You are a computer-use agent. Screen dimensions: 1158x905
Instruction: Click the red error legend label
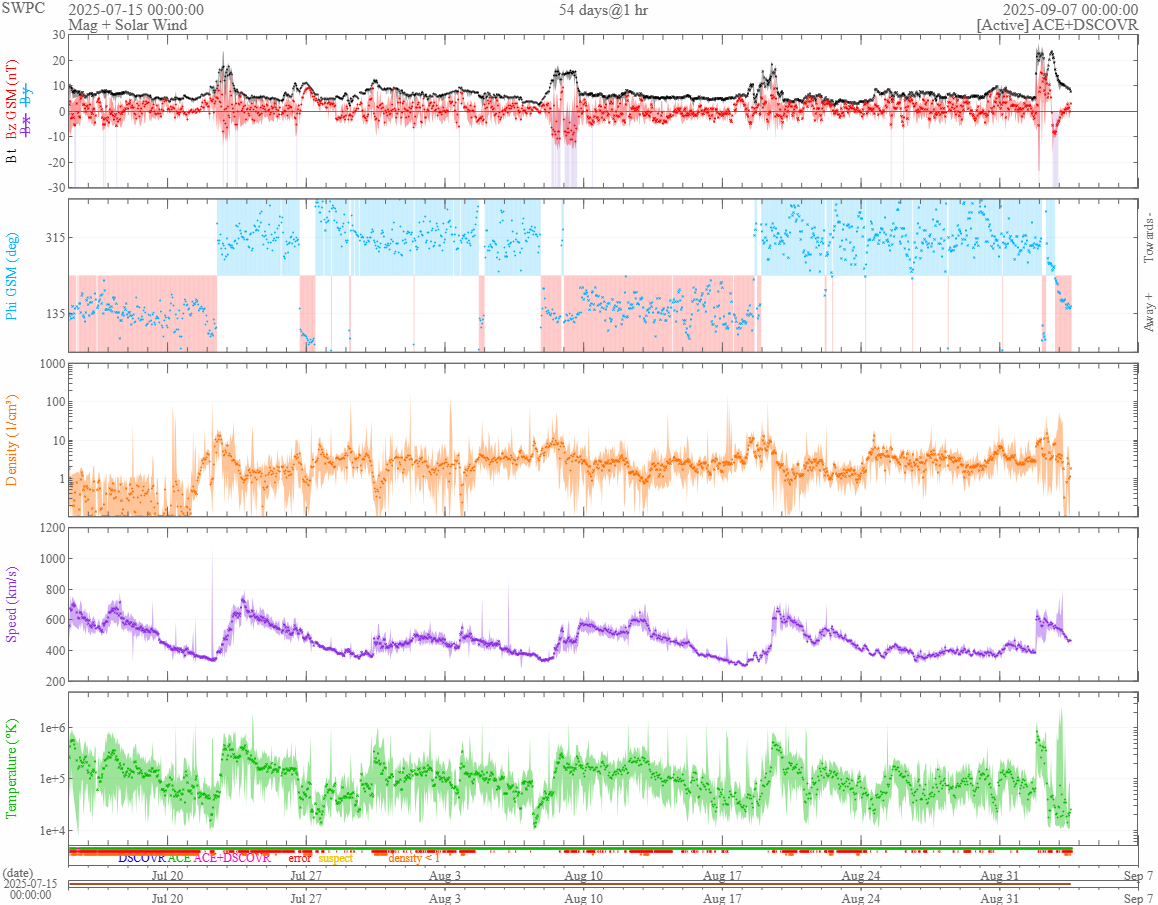pos(300,858)
